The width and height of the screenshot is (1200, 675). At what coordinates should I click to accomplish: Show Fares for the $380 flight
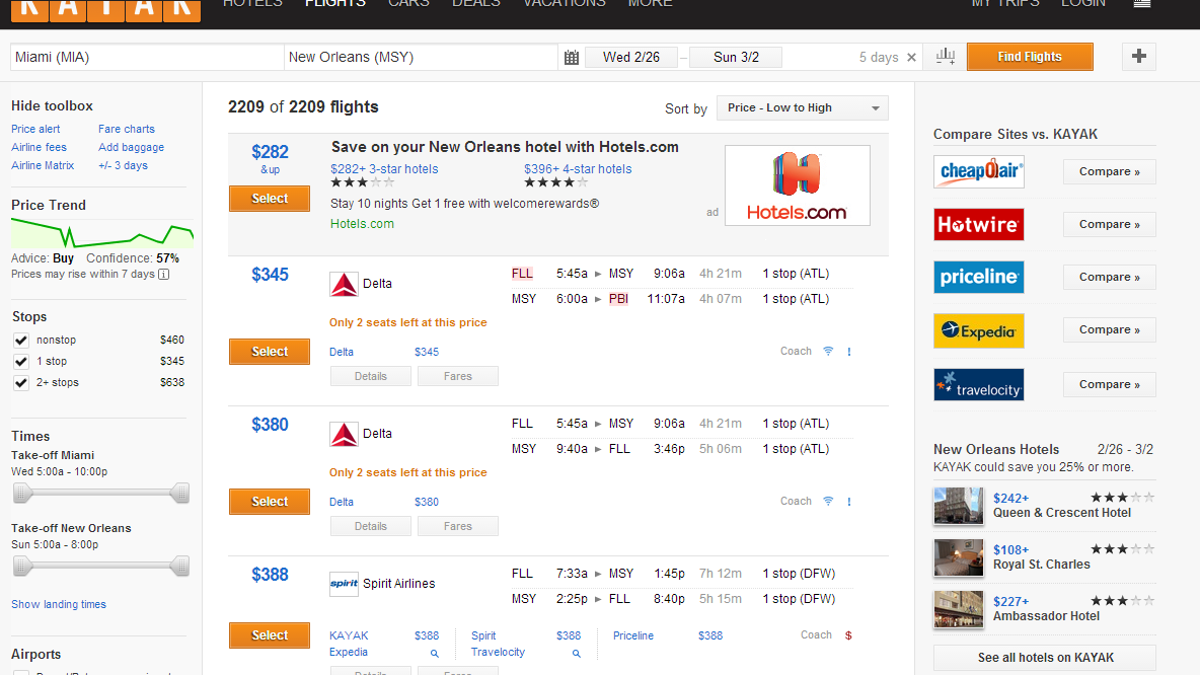[458, 526]
